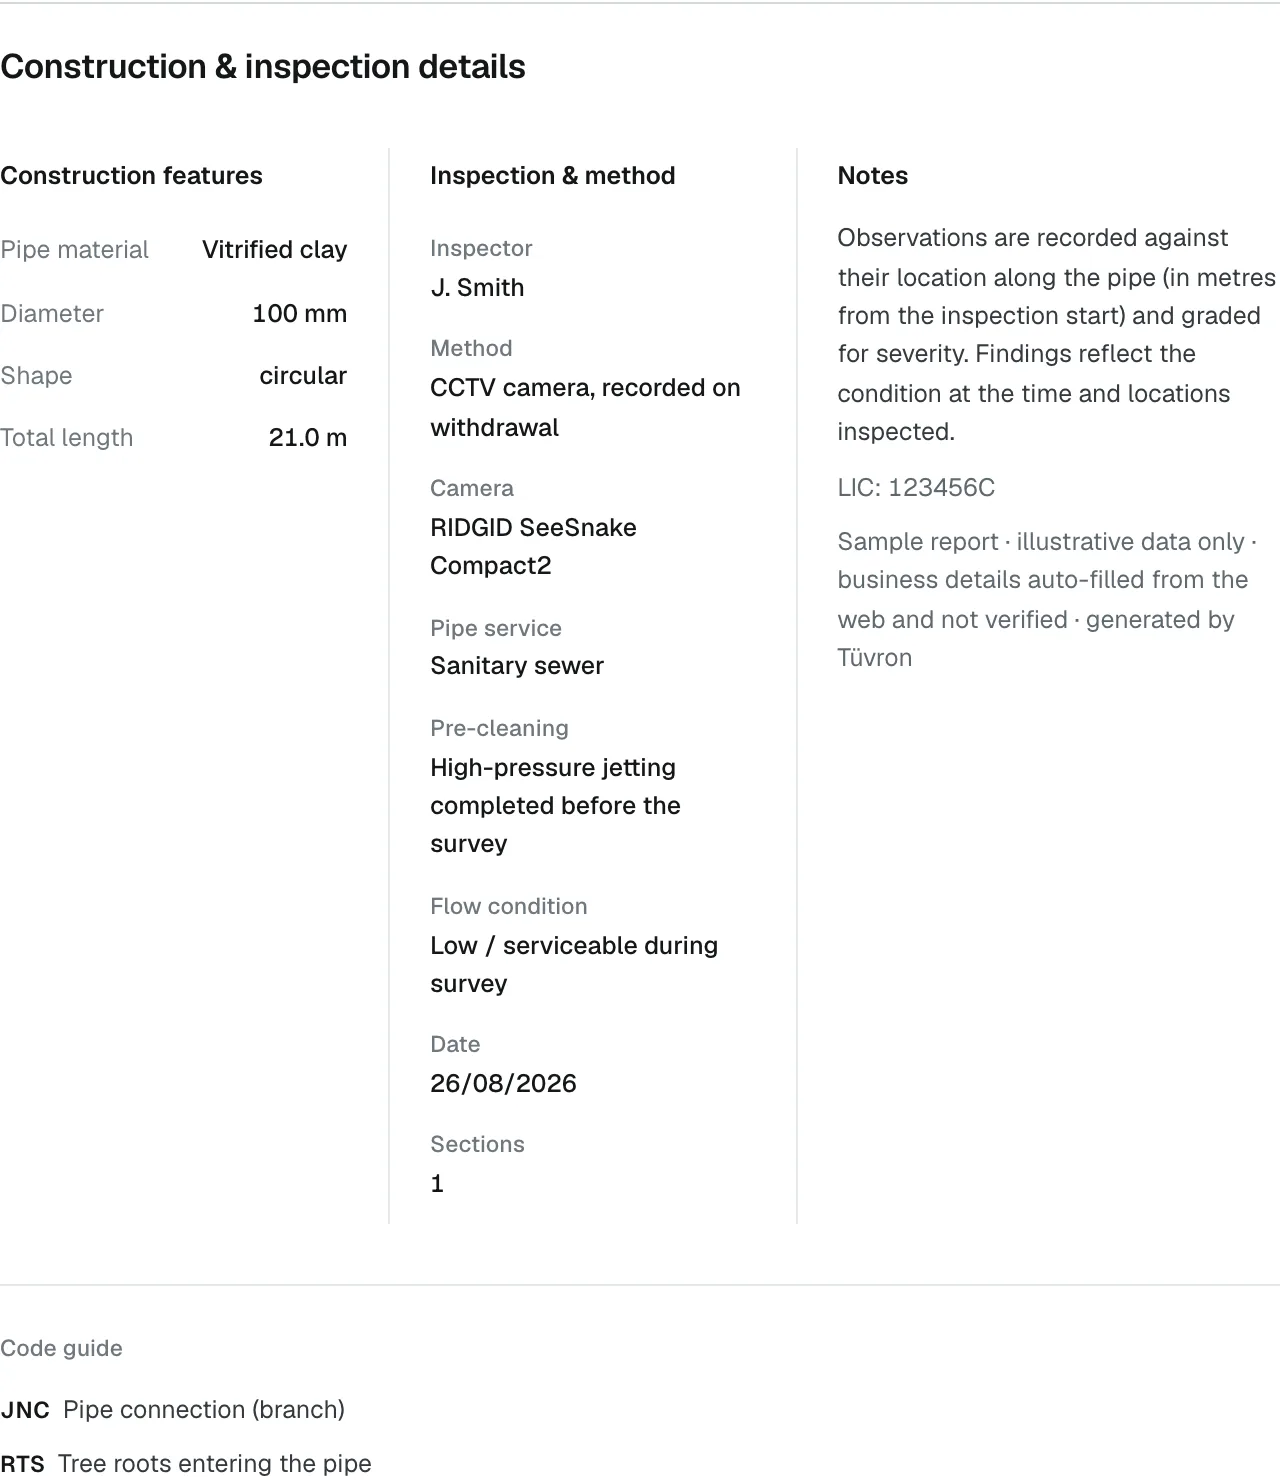This screenshot has height=1484, width=1280.
Task: Select the RIDGID SeeSnake Compact2 camera text
Action: (533, 547)
